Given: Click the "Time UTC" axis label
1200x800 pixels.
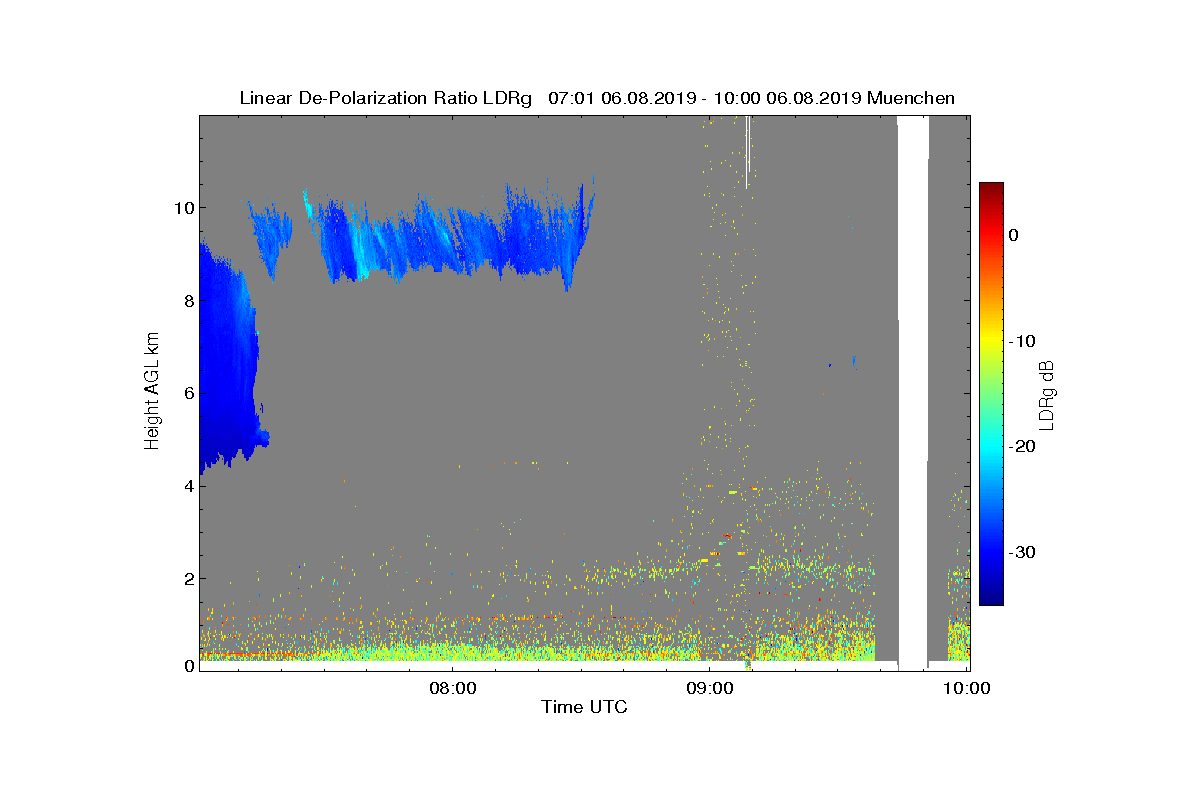Looking at the screenshot, I should (584, 708).
